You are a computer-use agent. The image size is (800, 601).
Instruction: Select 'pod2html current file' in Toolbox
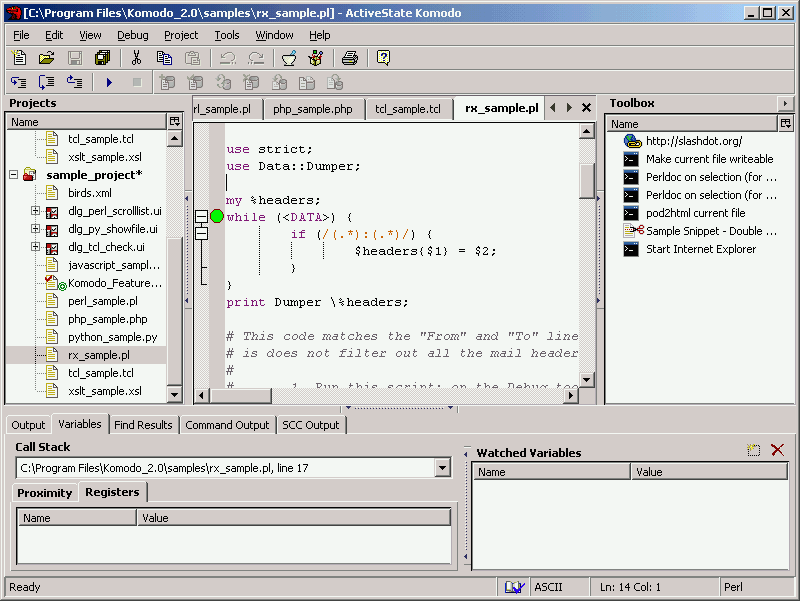coord(695,213)
